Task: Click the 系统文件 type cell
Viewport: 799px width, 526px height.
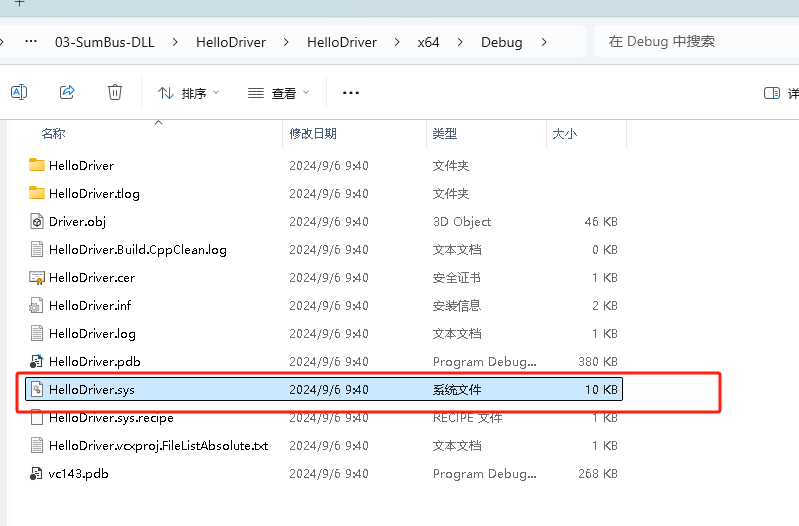Action: (457, 390)
